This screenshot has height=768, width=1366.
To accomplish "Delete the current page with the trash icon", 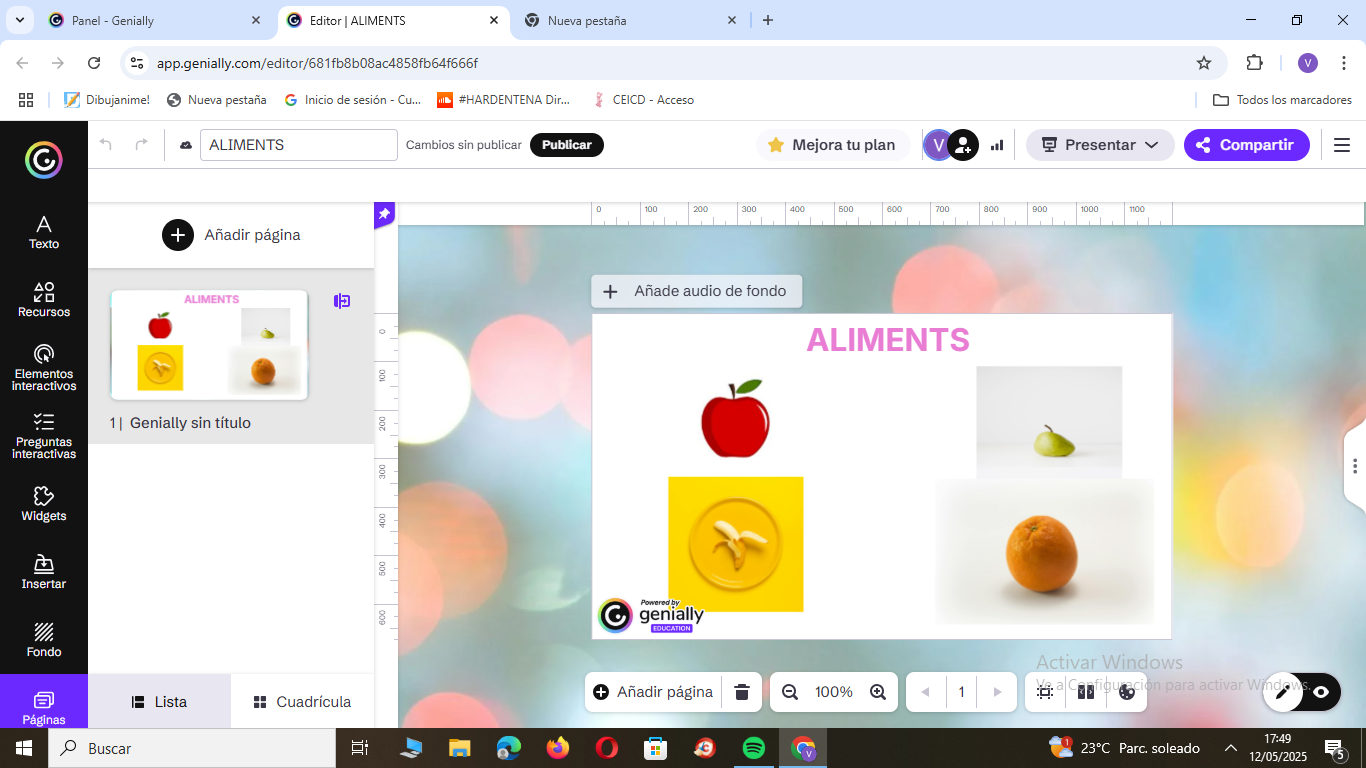I will point(741,691).
